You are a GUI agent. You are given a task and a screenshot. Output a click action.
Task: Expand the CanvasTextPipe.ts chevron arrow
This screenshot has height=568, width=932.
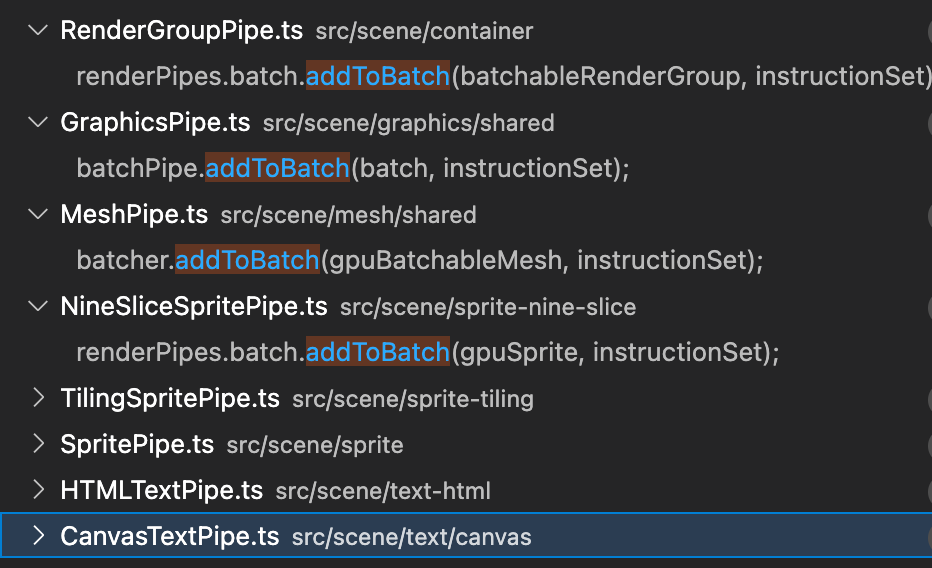[39, 536]
